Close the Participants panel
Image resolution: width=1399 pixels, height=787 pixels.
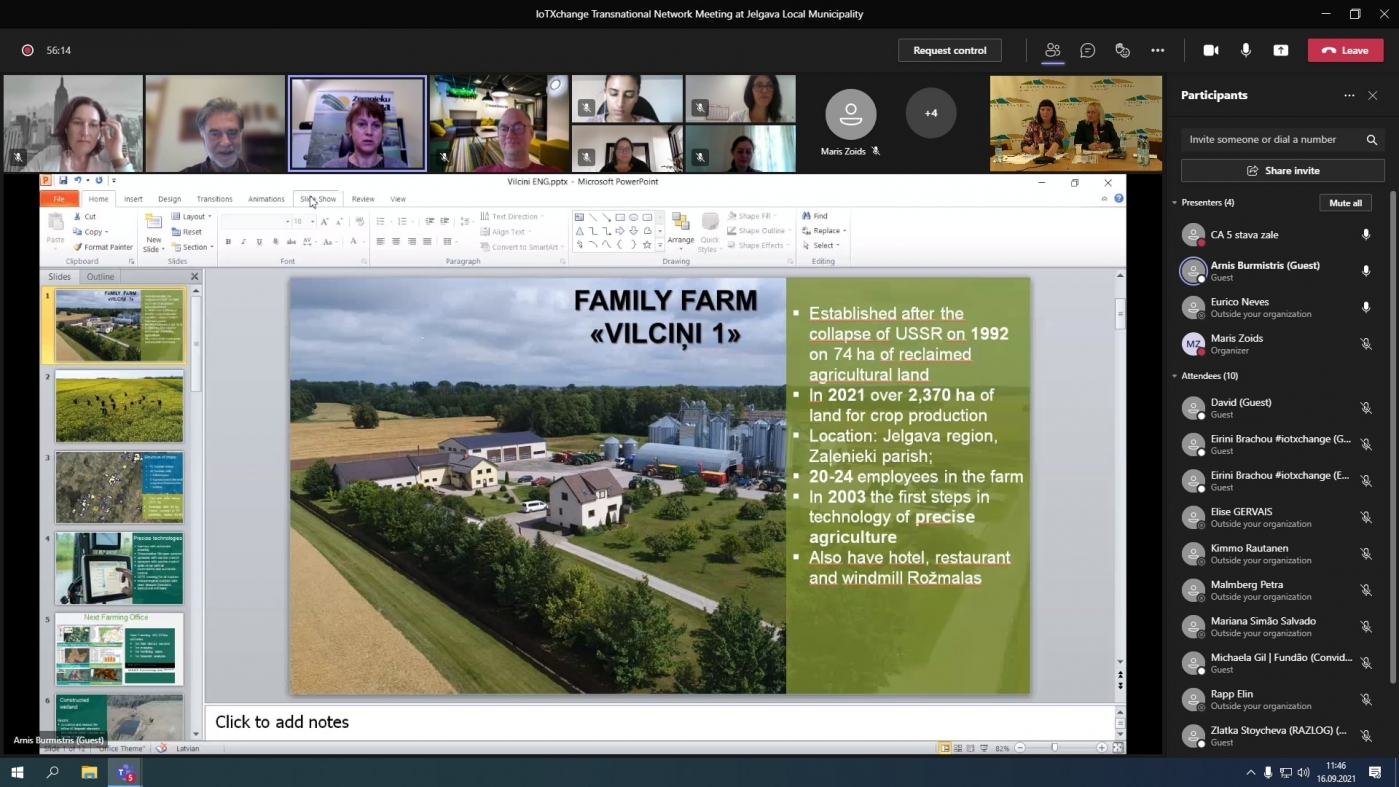(x=1373, y=96)
